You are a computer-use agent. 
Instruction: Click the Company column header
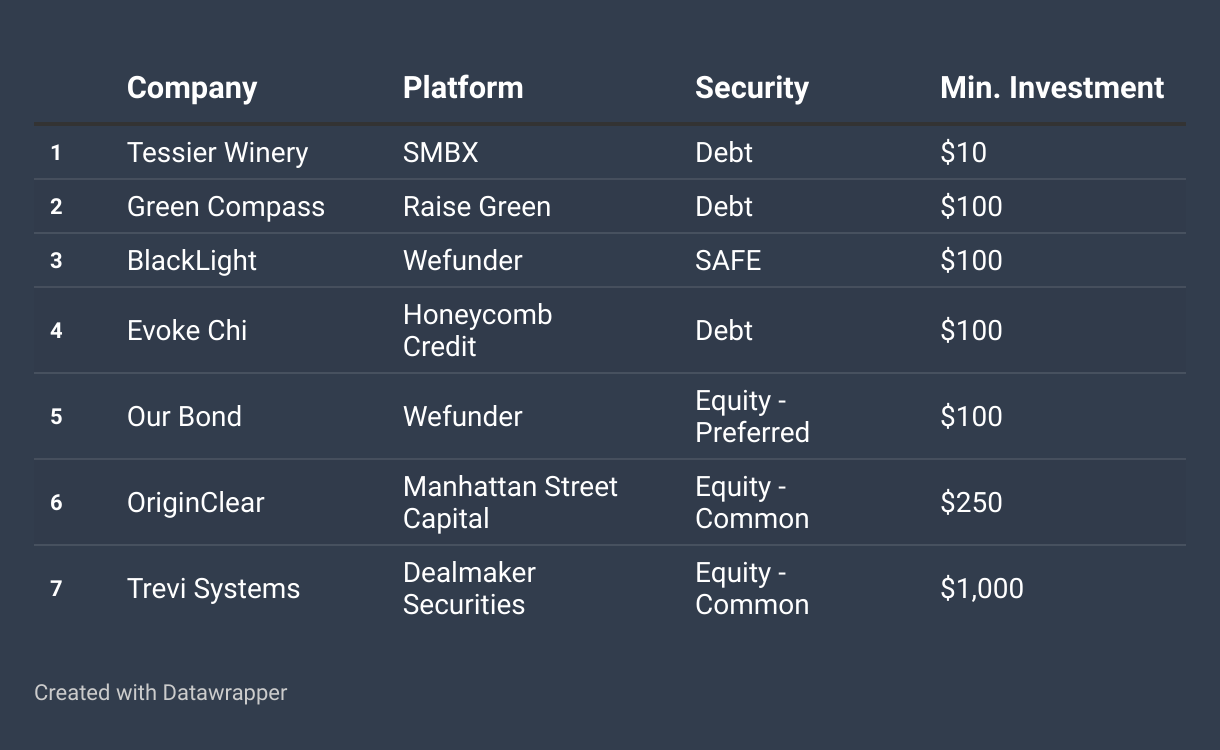[x=192, y=88]
